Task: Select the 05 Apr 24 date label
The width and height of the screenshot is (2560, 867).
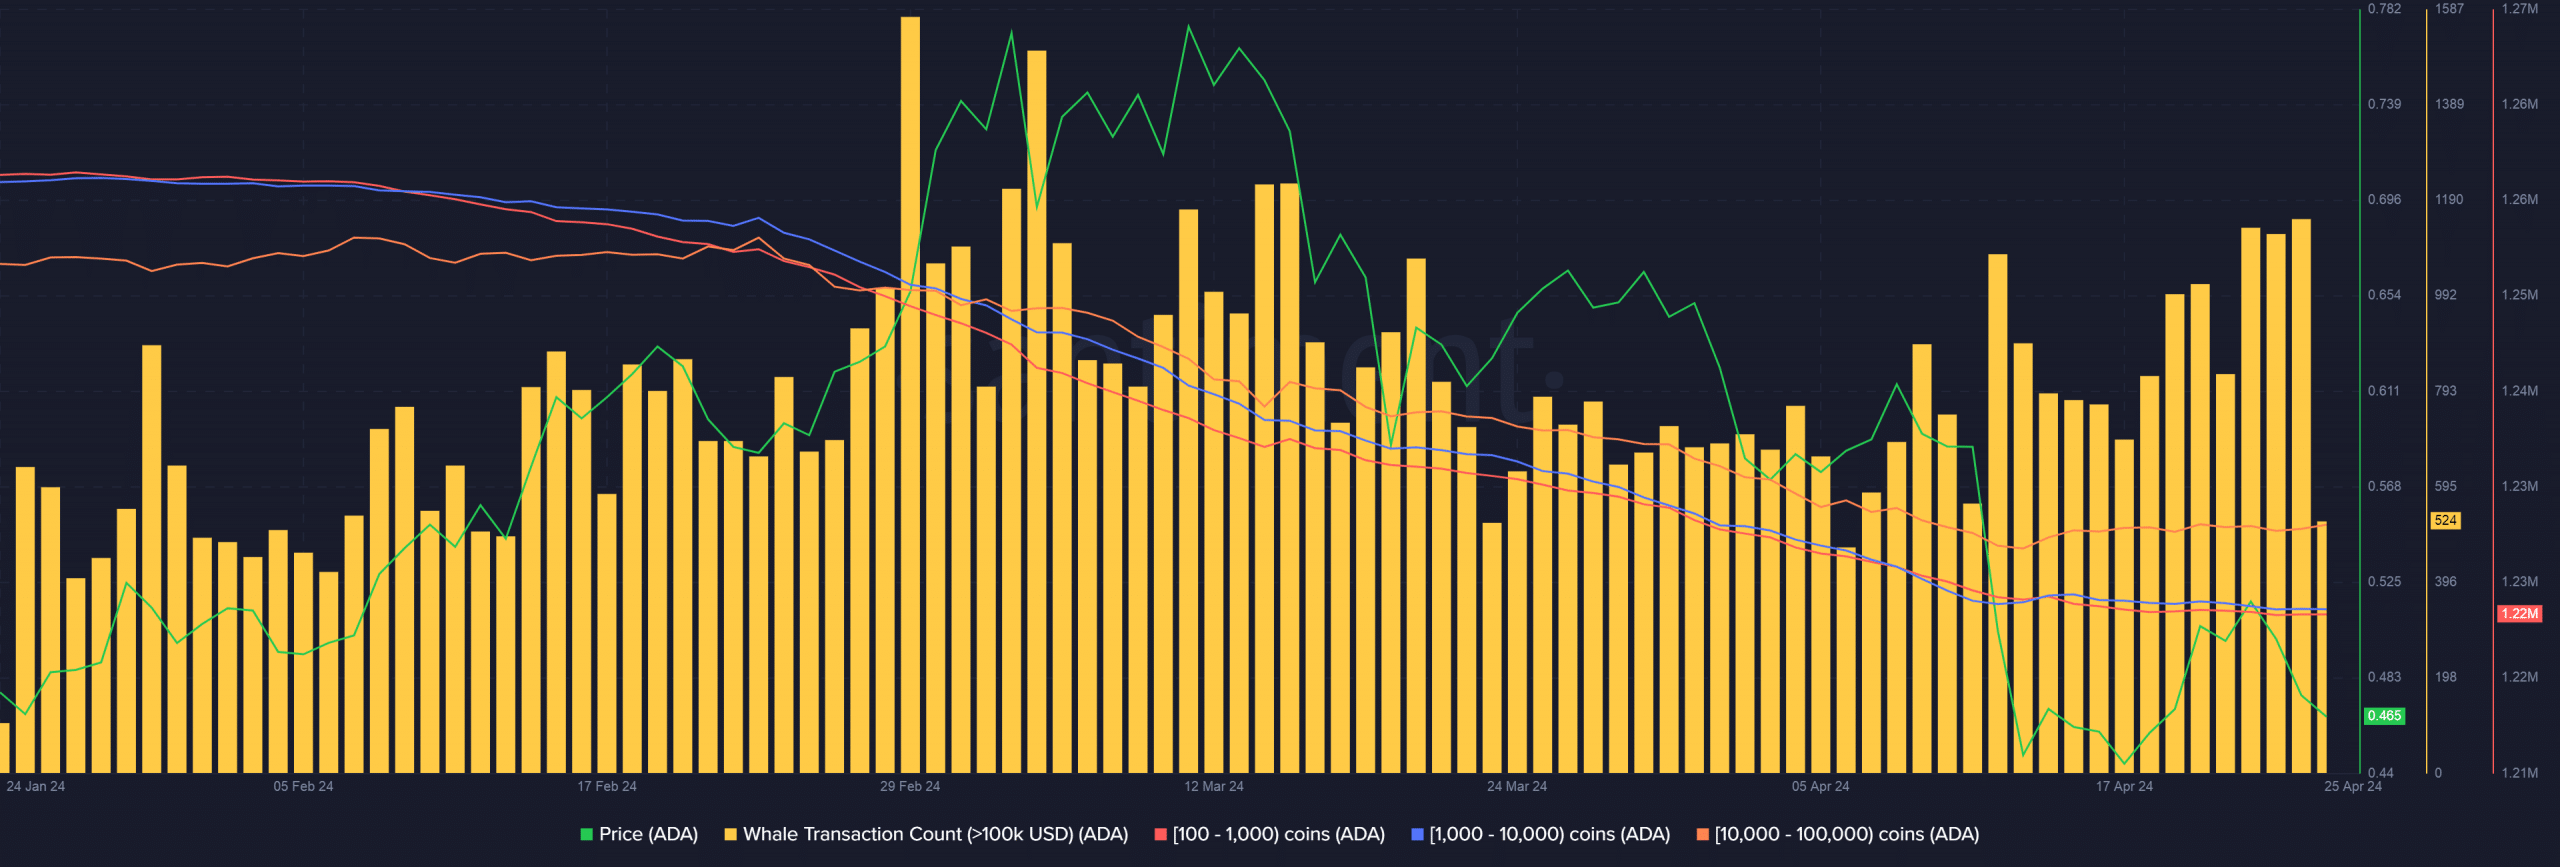Action: click(x=1820, y=786)
